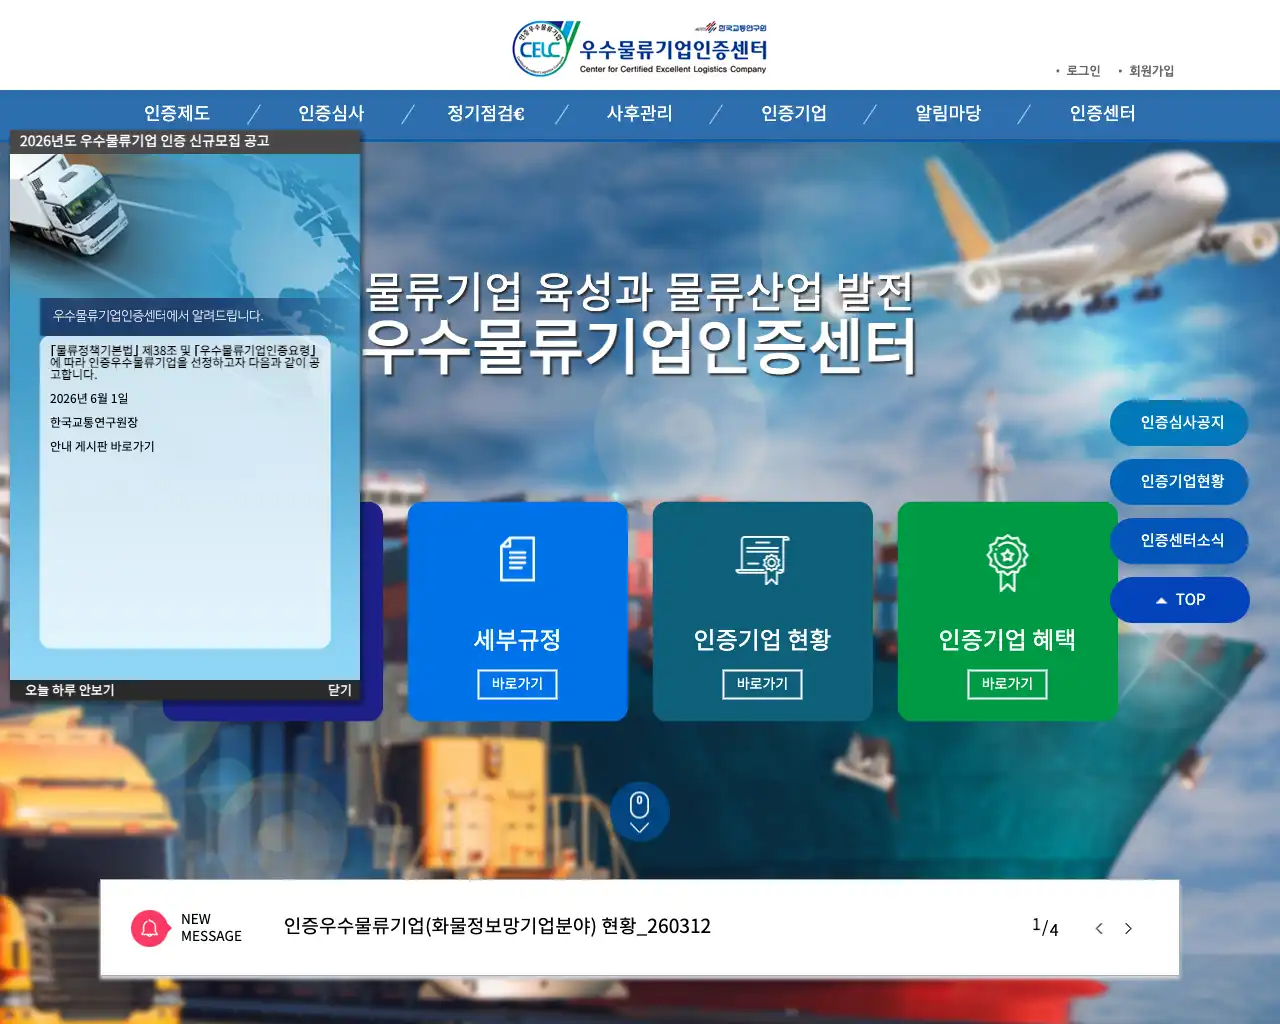Open the 사후관리 menu
This screenshot has width=1280, height=1024.
(640, 113)
